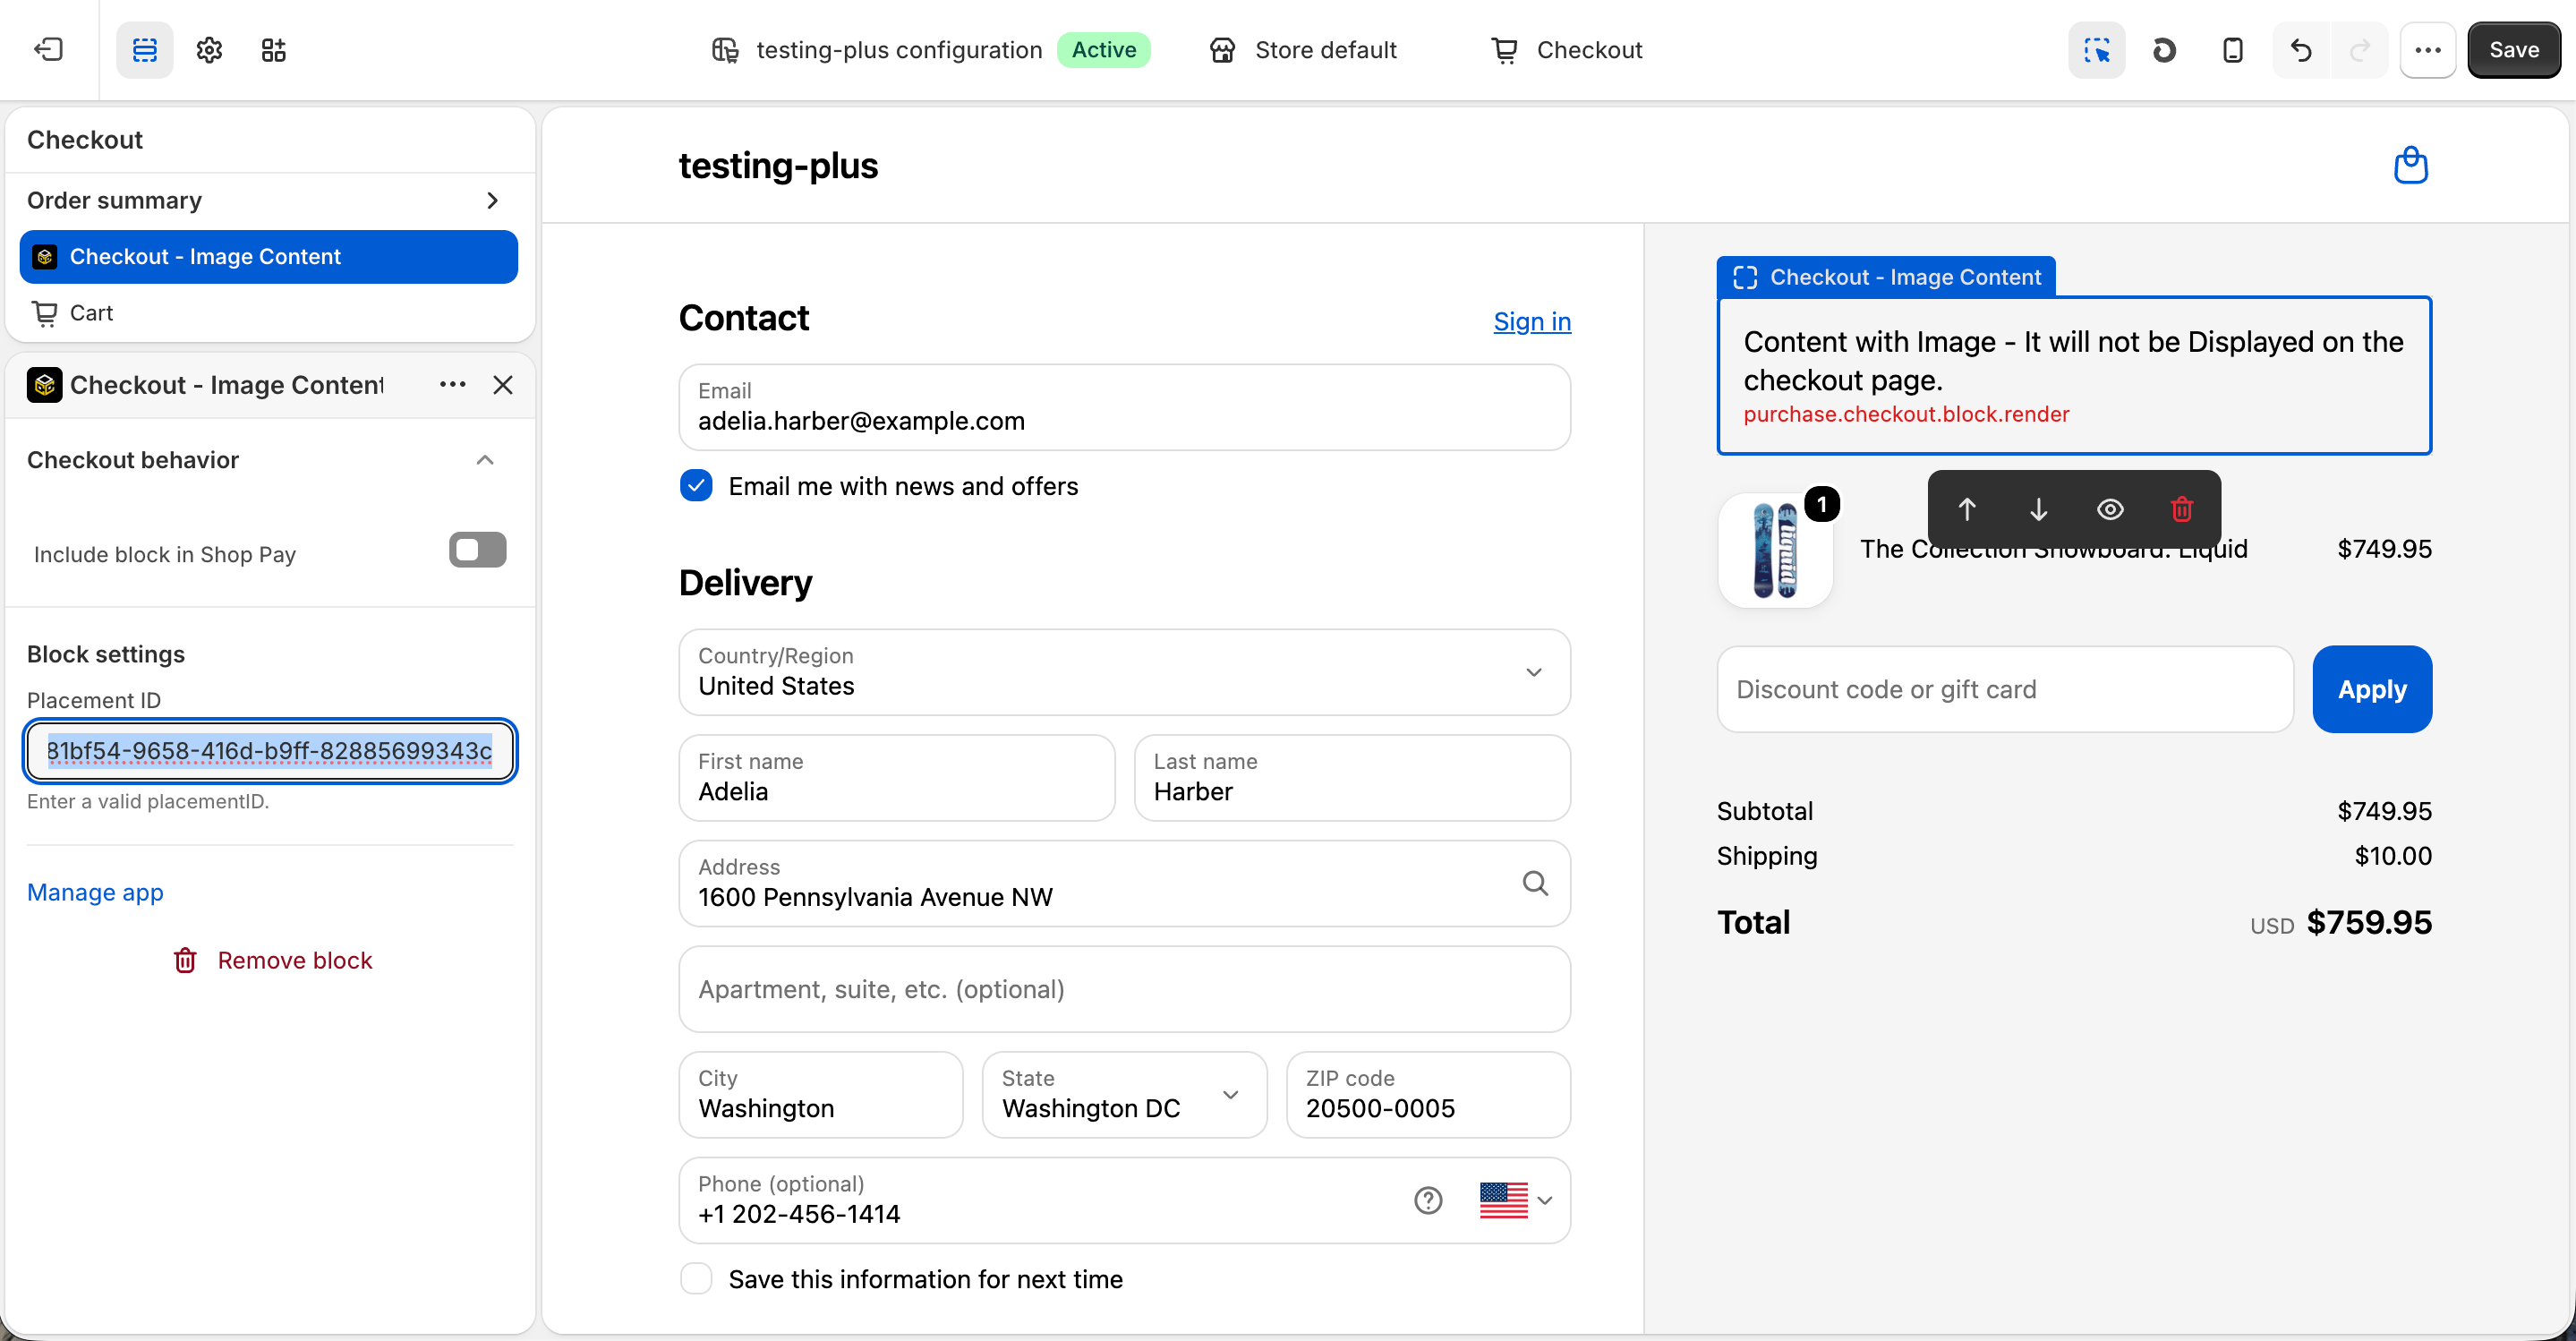
Task: Uncheck Email me with news and offers
Action: (696, 486)
